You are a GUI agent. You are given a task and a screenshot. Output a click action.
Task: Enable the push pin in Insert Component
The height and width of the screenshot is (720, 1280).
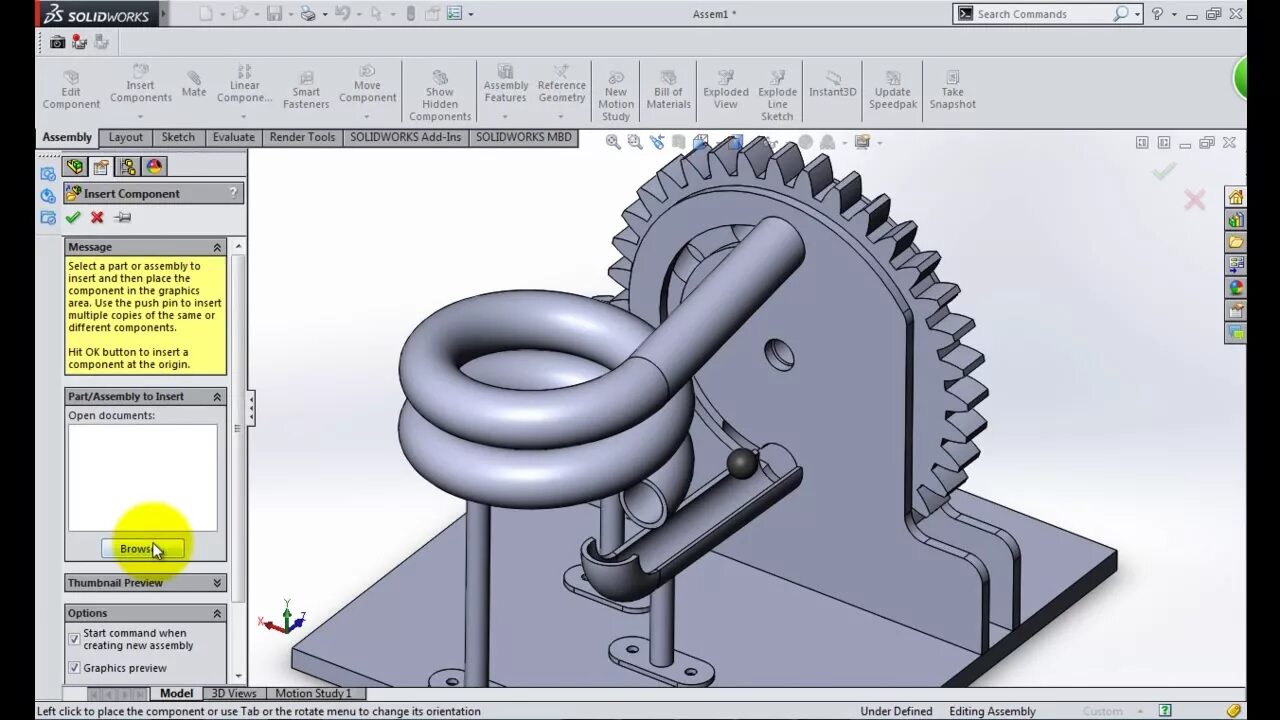pos(122,217)
